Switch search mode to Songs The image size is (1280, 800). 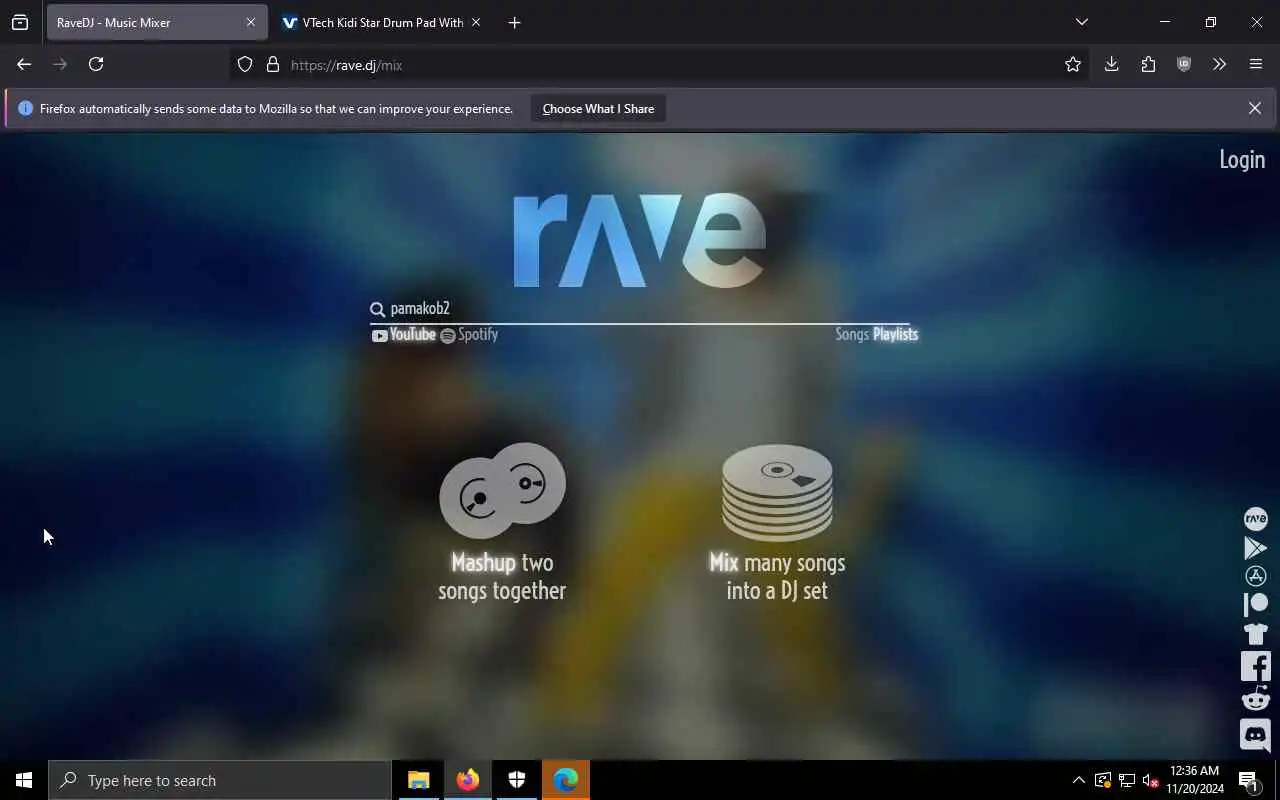click(852, 334)
